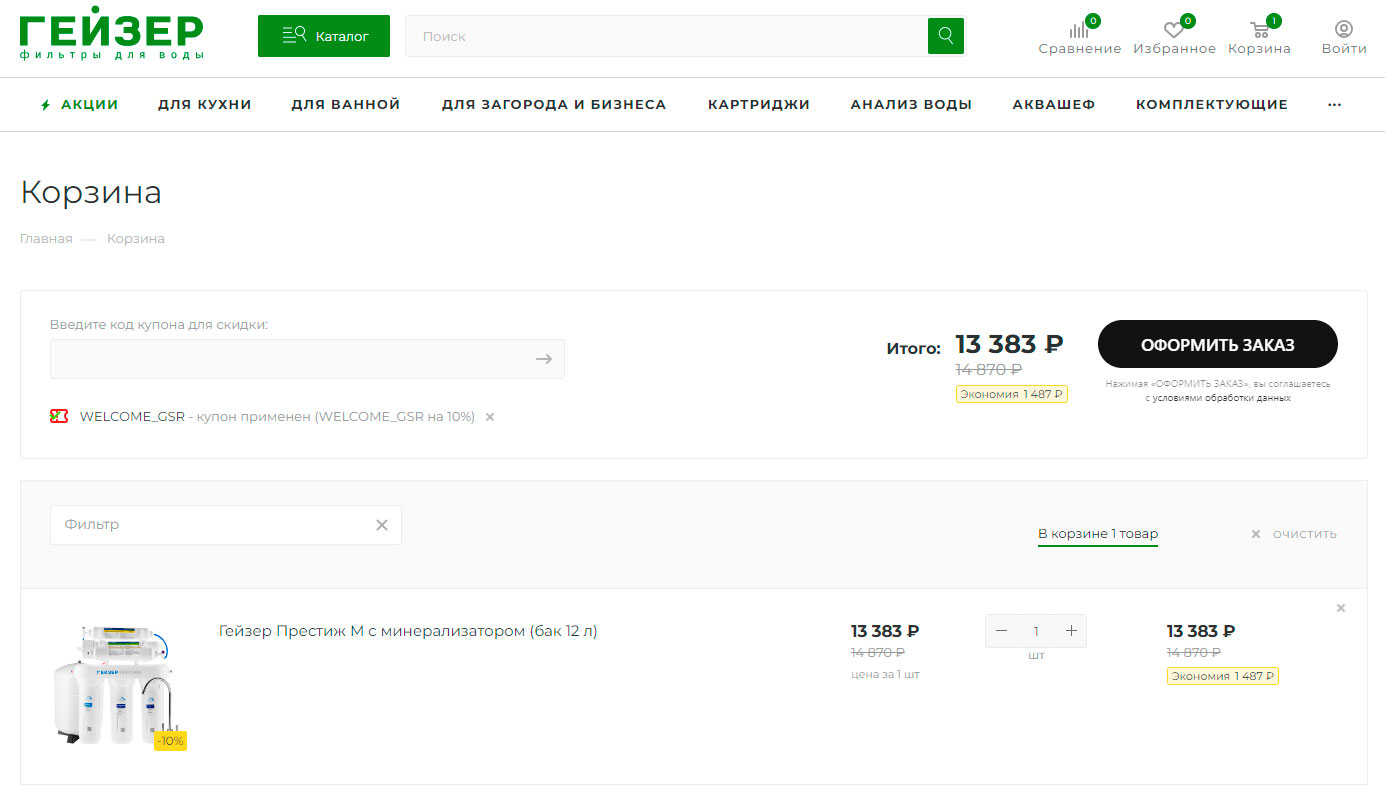
Task: Submit coupon with the arrow icon
Action: click(543, 359)
